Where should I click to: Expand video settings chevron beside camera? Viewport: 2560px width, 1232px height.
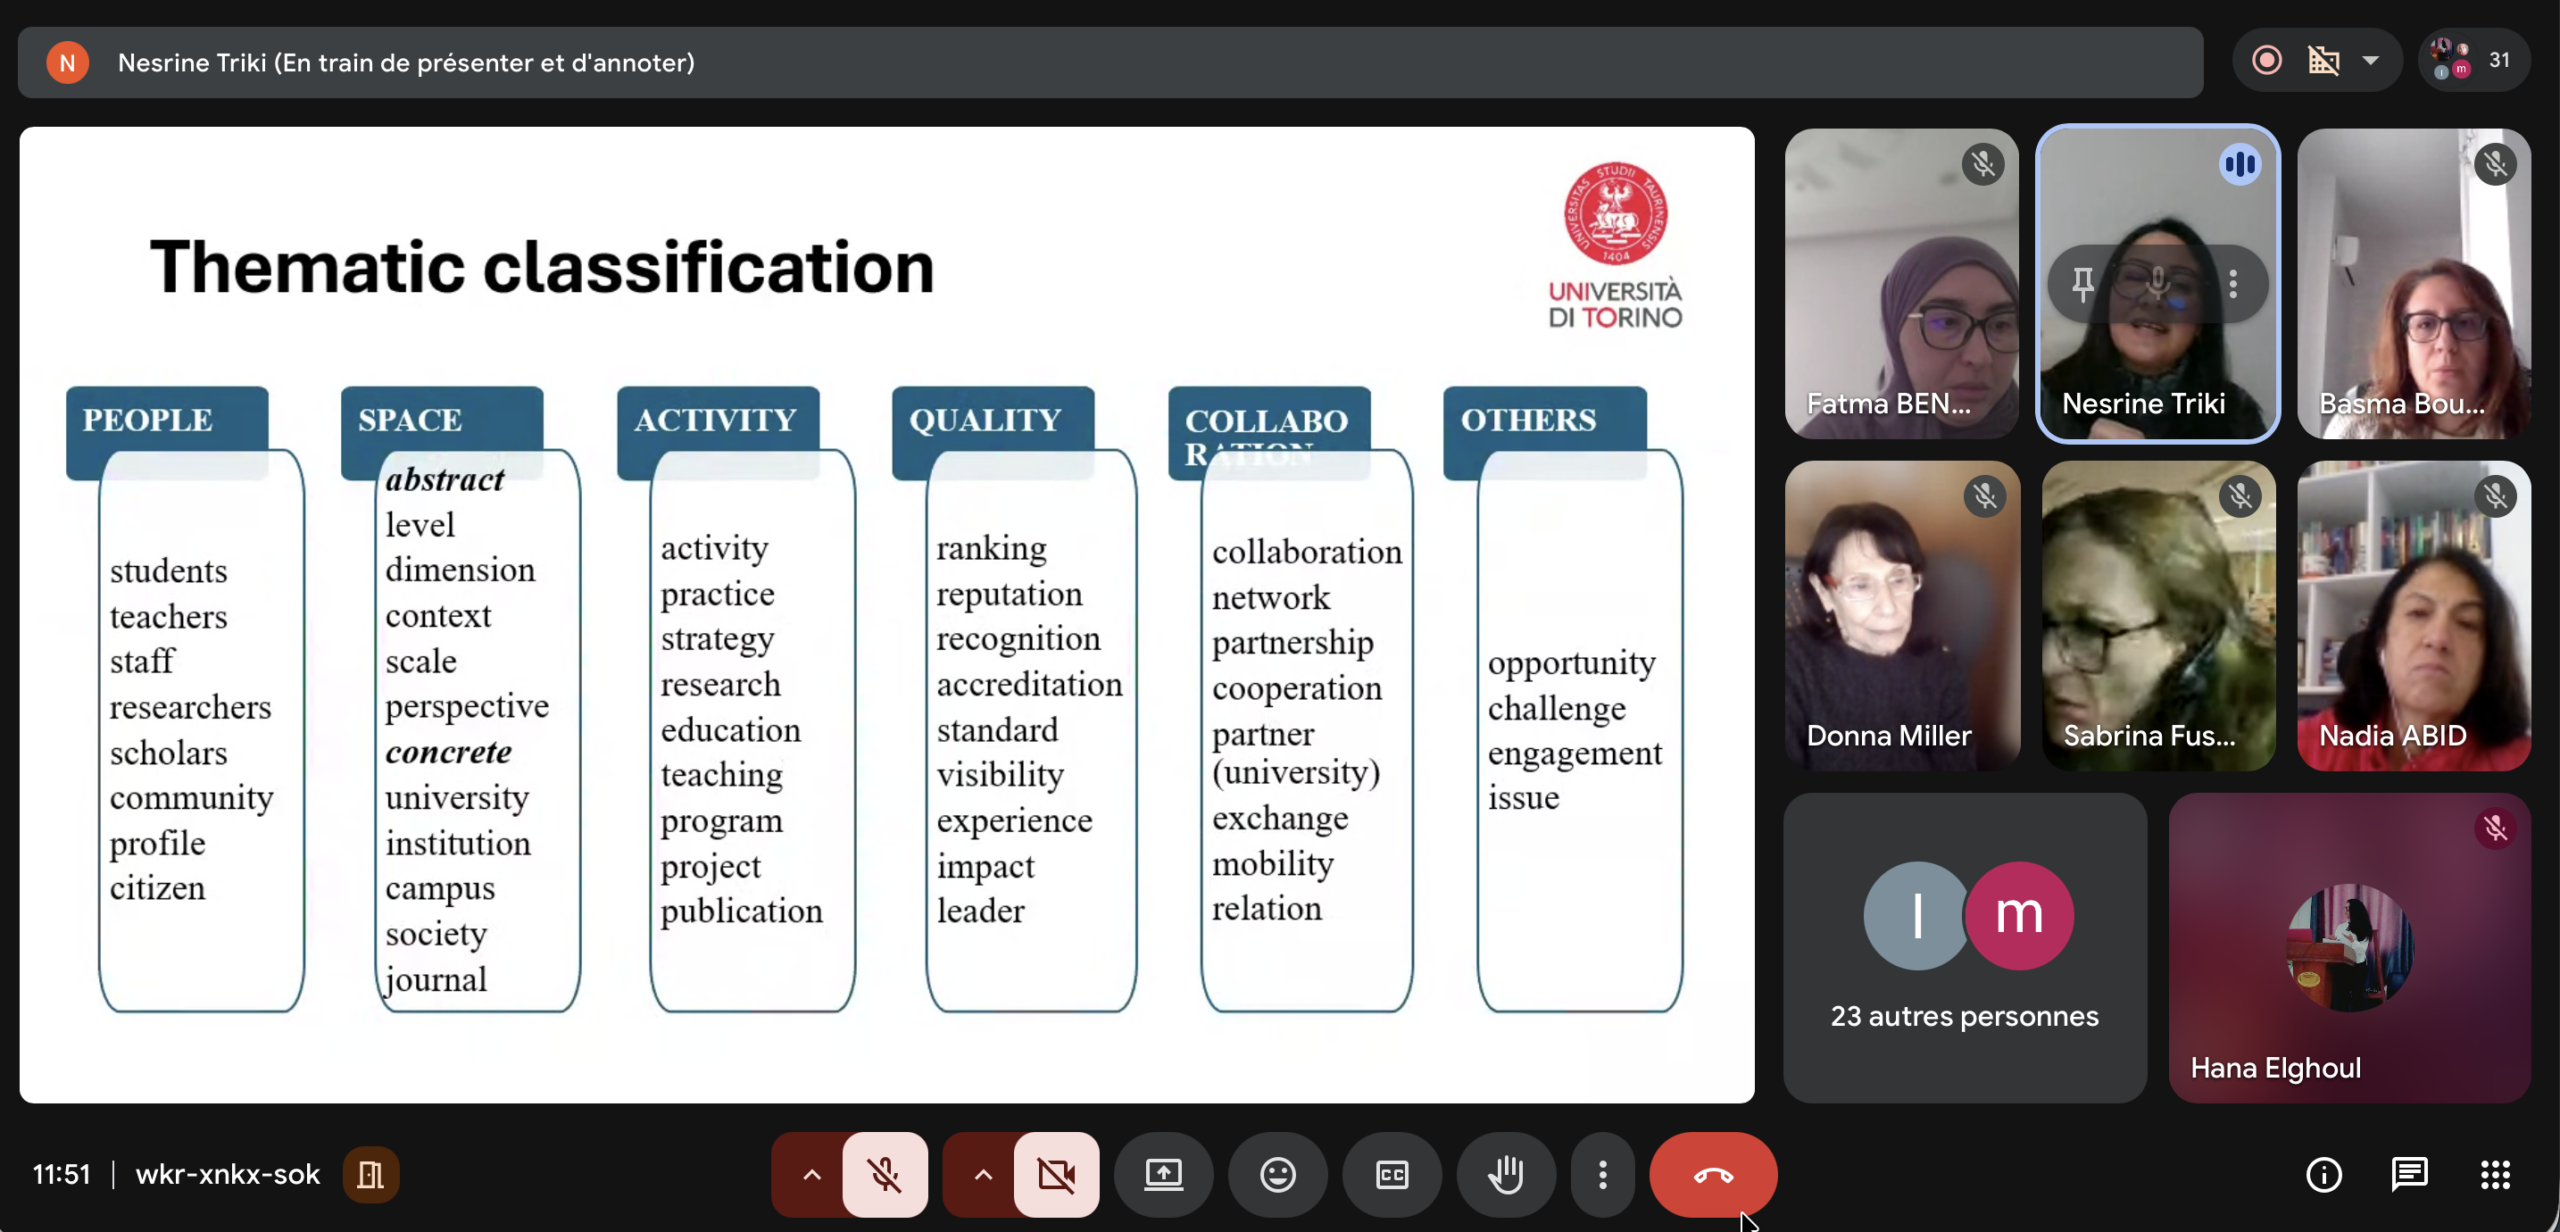coord(983,1174)
